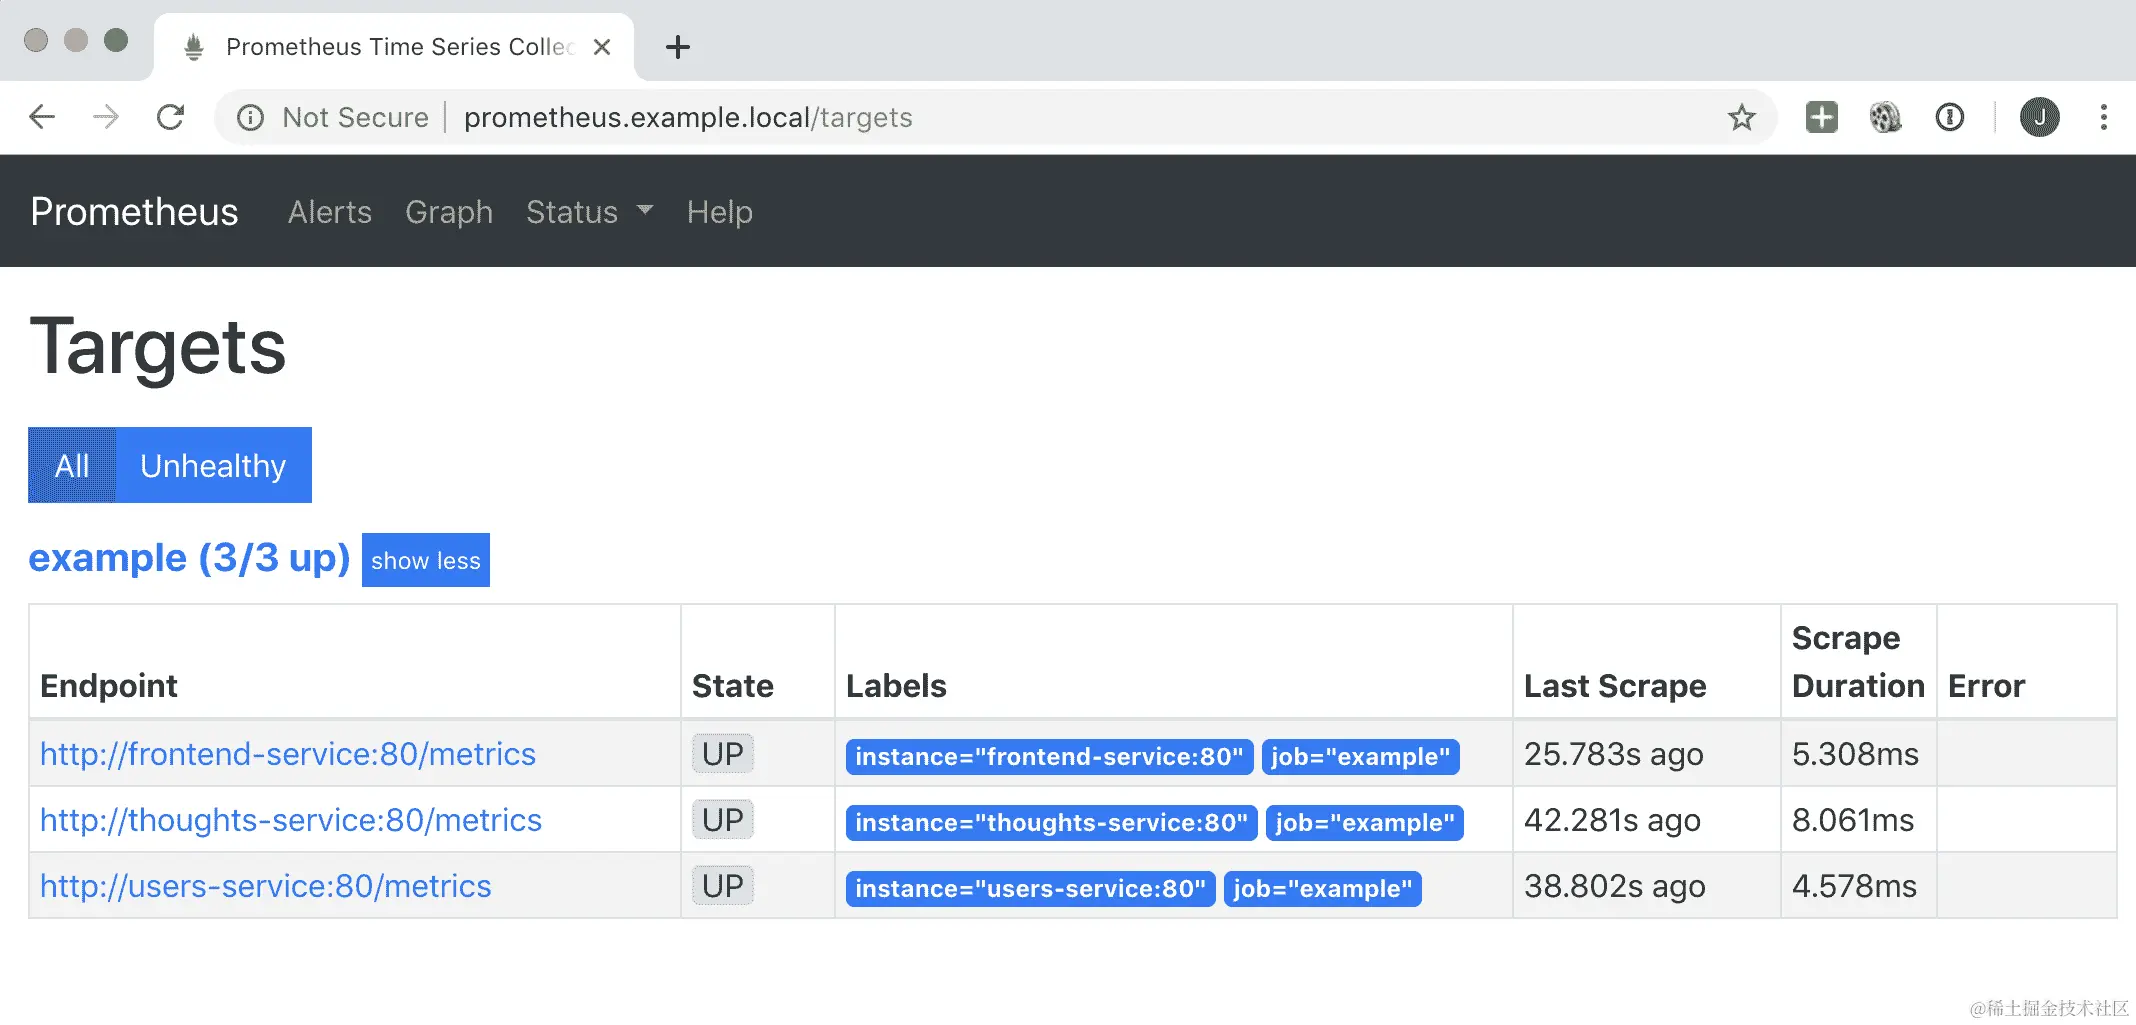Click the instance="frontend-service:80" label
This screenshot has width=2136, height=1025.
[1049, 757]
